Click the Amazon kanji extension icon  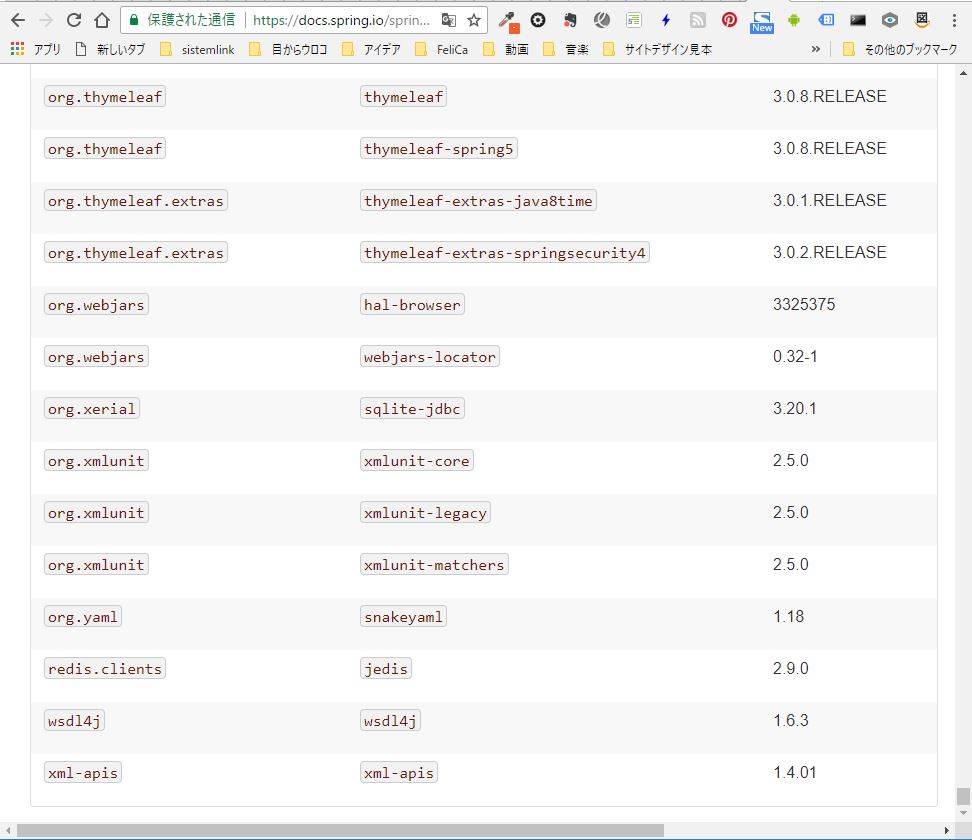click(922, 20)
